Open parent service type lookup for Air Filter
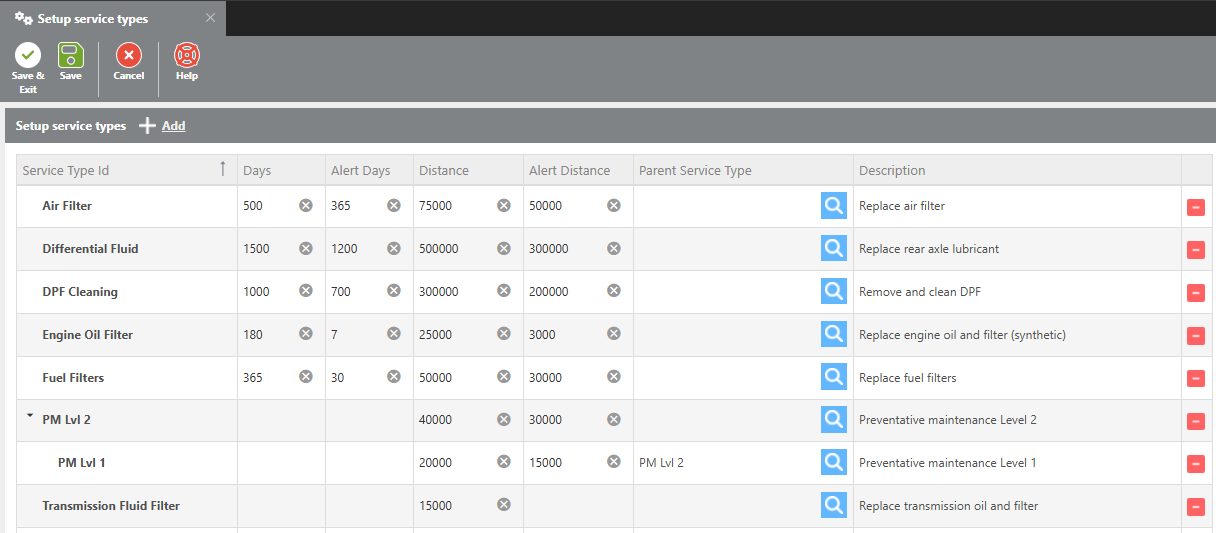The image size is (1216, 533). pos(833,206)
